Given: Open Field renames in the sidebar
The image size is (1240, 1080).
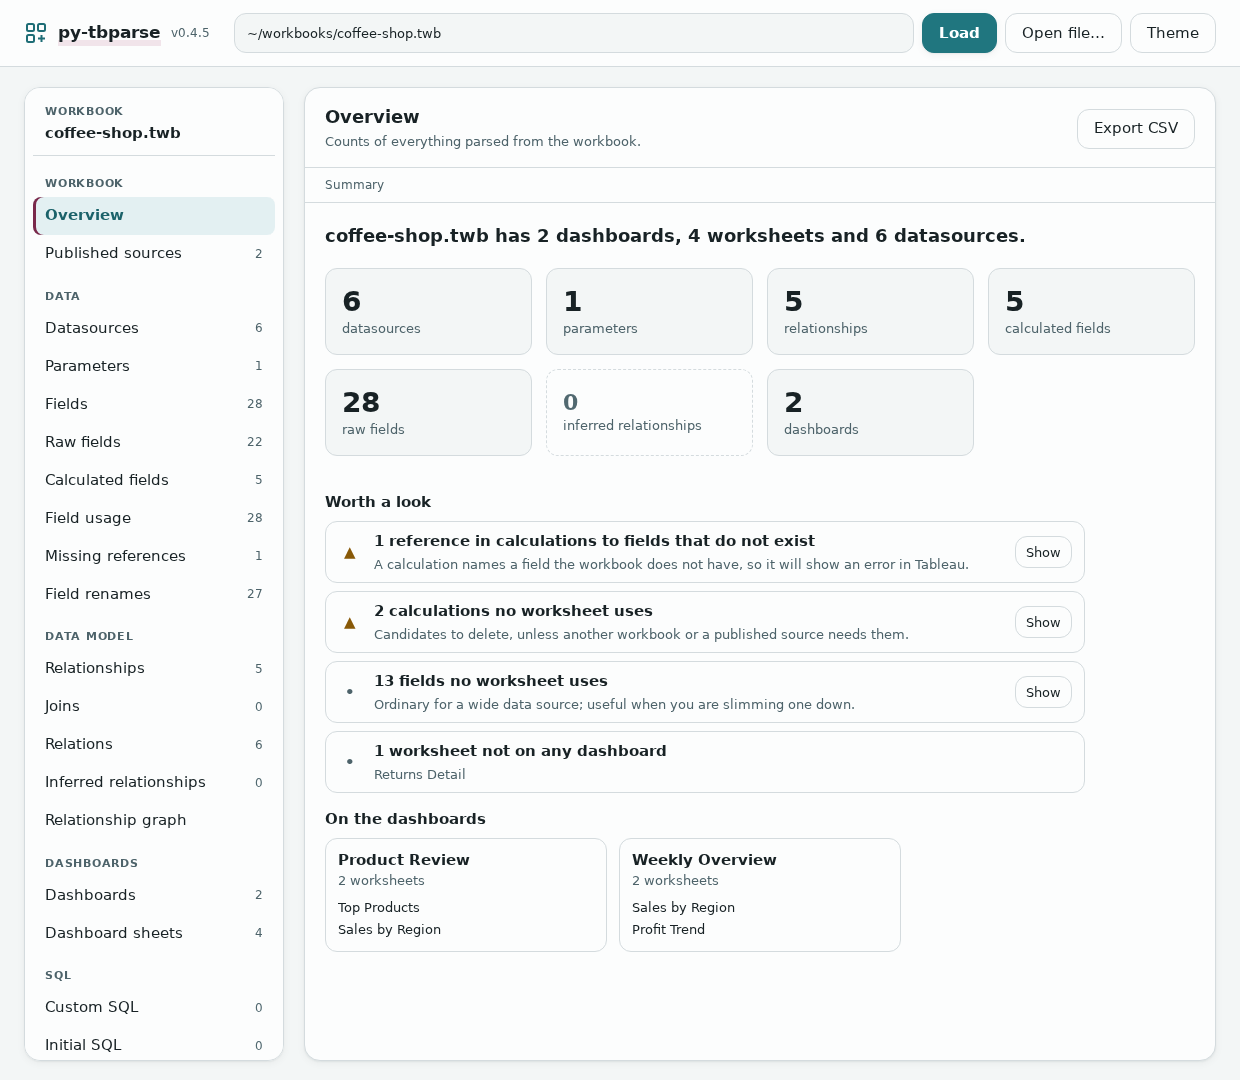Looking at the screenshot, I should pyautogui.click(x=154, y=594).
